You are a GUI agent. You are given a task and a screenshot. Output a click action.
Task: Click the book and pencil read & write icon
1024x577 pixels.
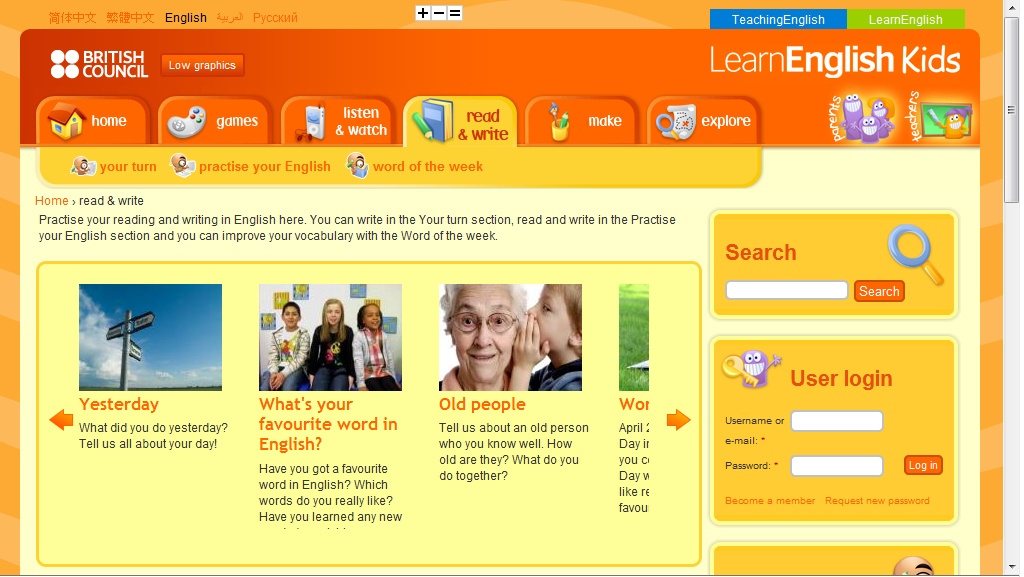click(x=432, y=121)
